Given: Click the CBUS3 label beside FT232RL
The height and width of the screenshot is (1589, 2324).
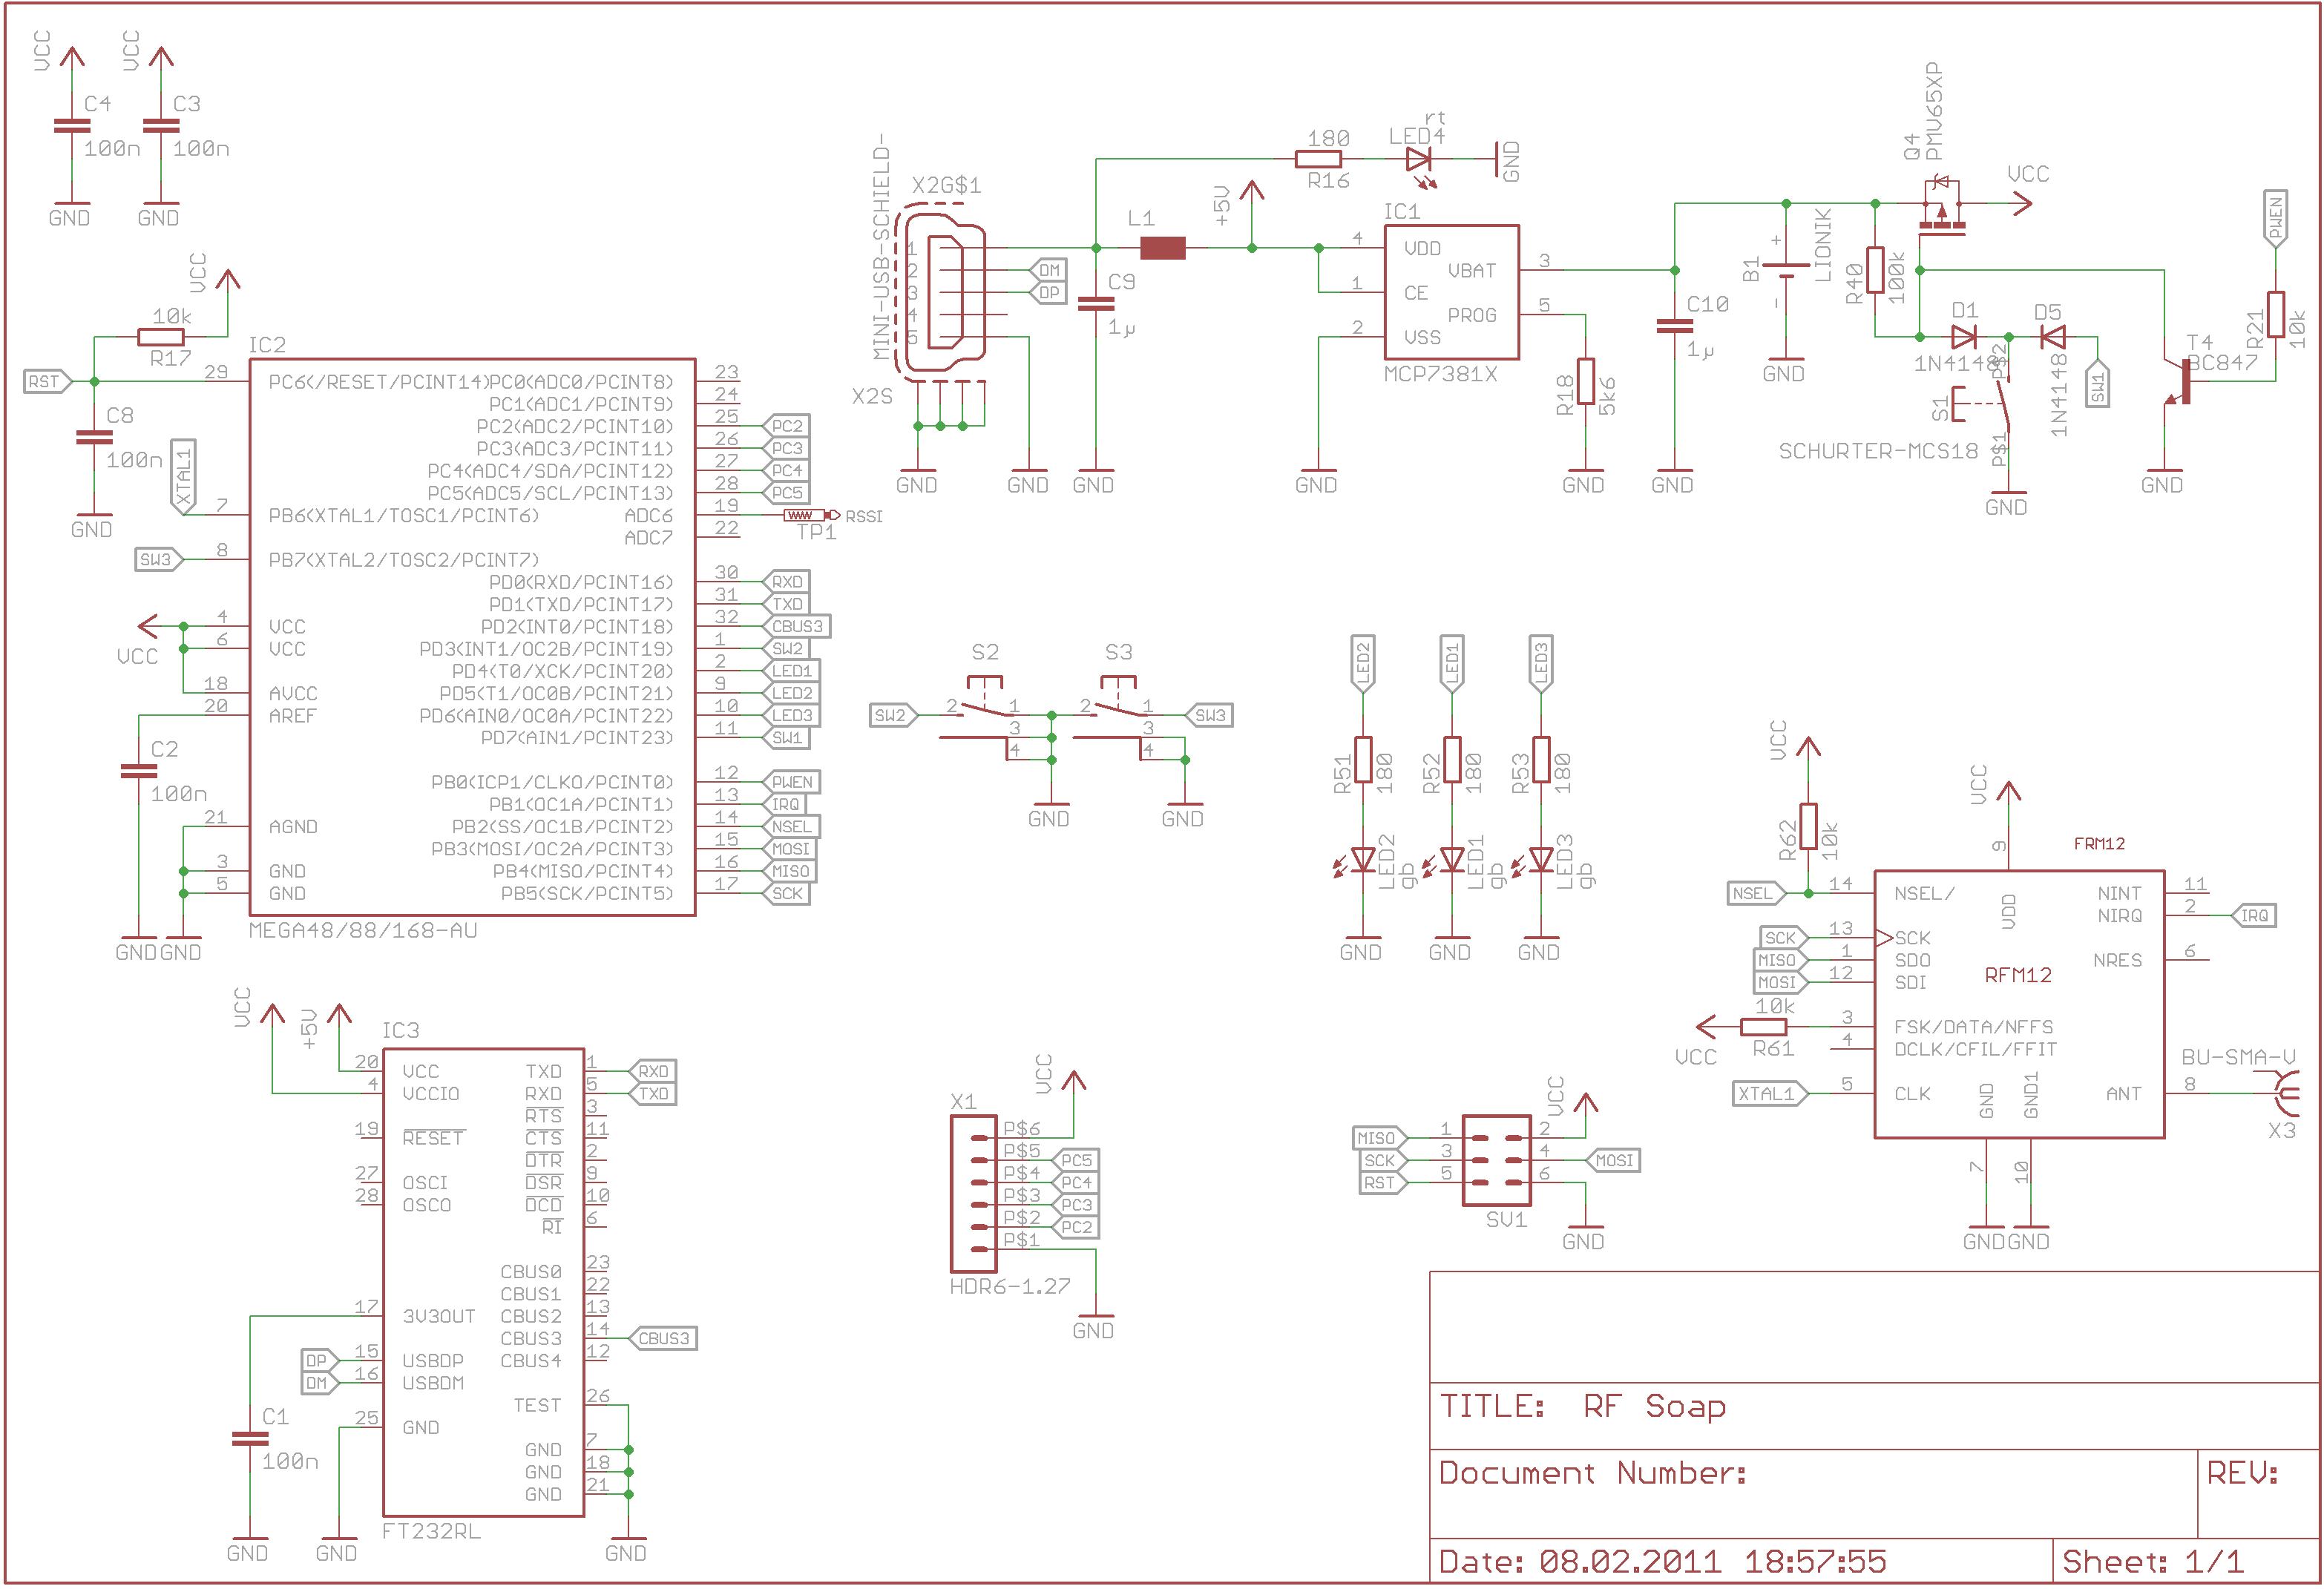Looking at the screenshot, I should coord(662,1339).
